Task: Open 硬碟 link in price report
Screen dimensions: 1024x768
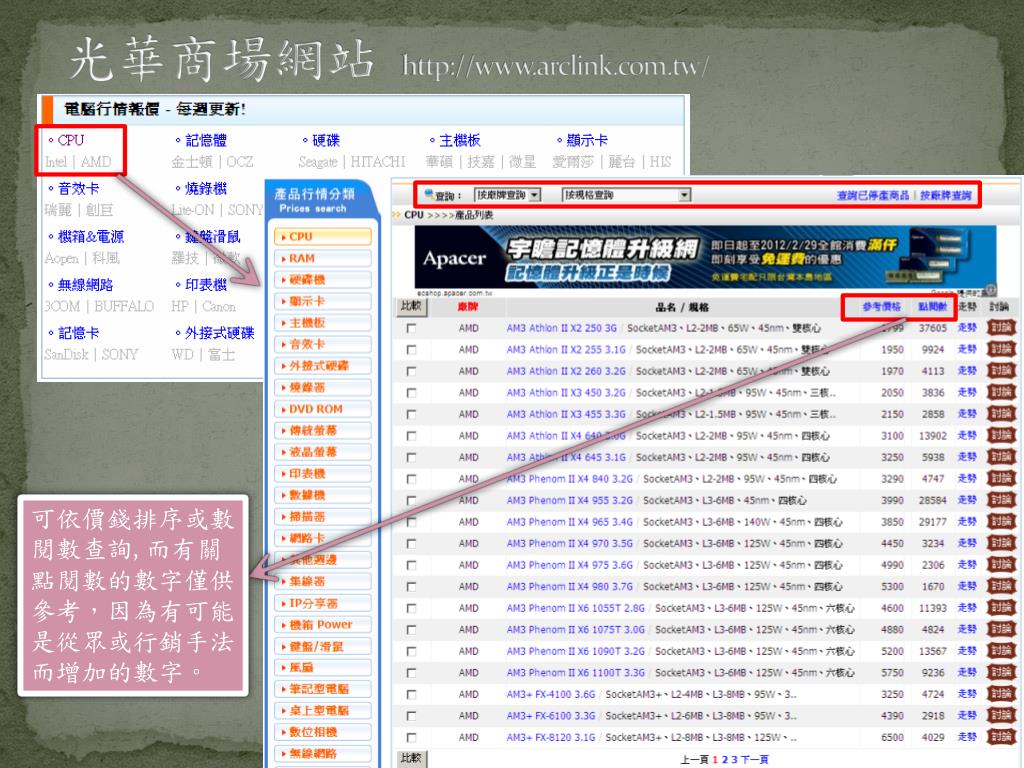Action: pyautogui.click(x=326, y=140)
